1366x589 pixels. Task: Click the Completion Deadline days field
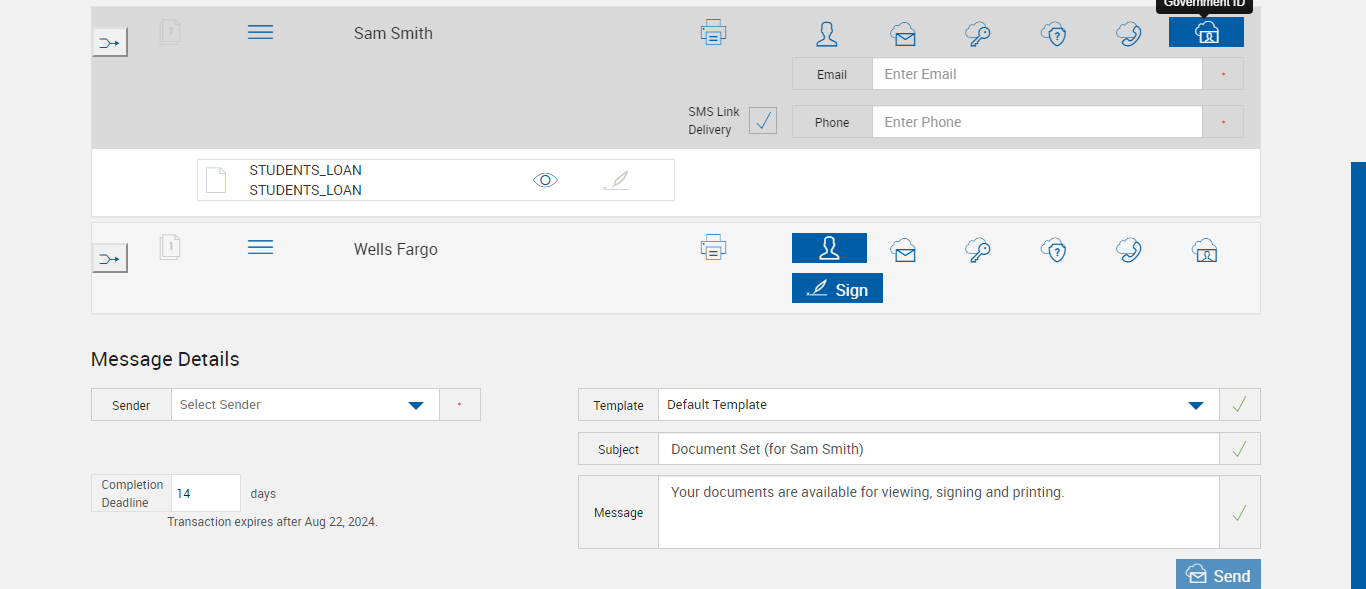coord(205,493)
